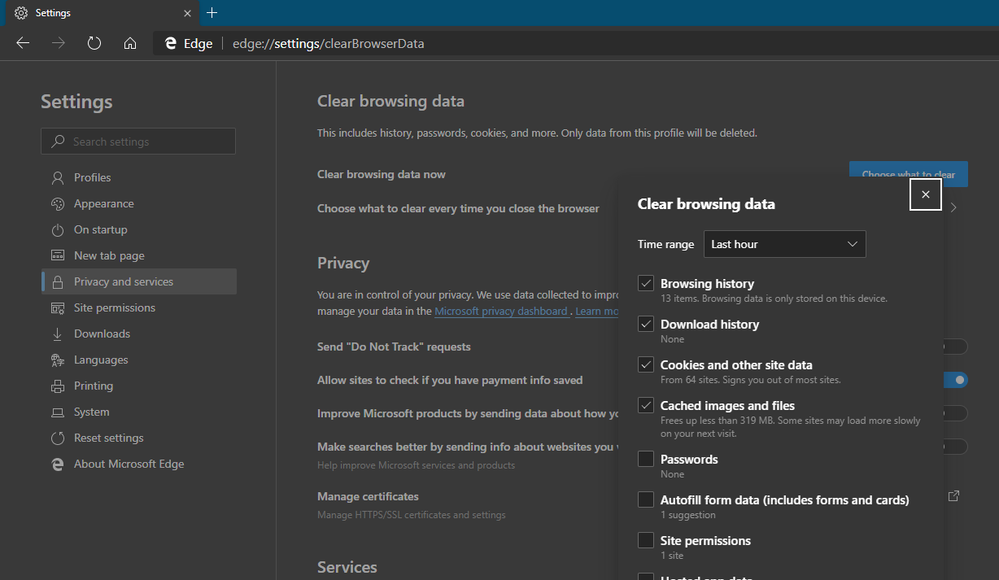Open the Time range dropdown
The width and height of the screenshot is (999, 580).
tap(784, 244)
